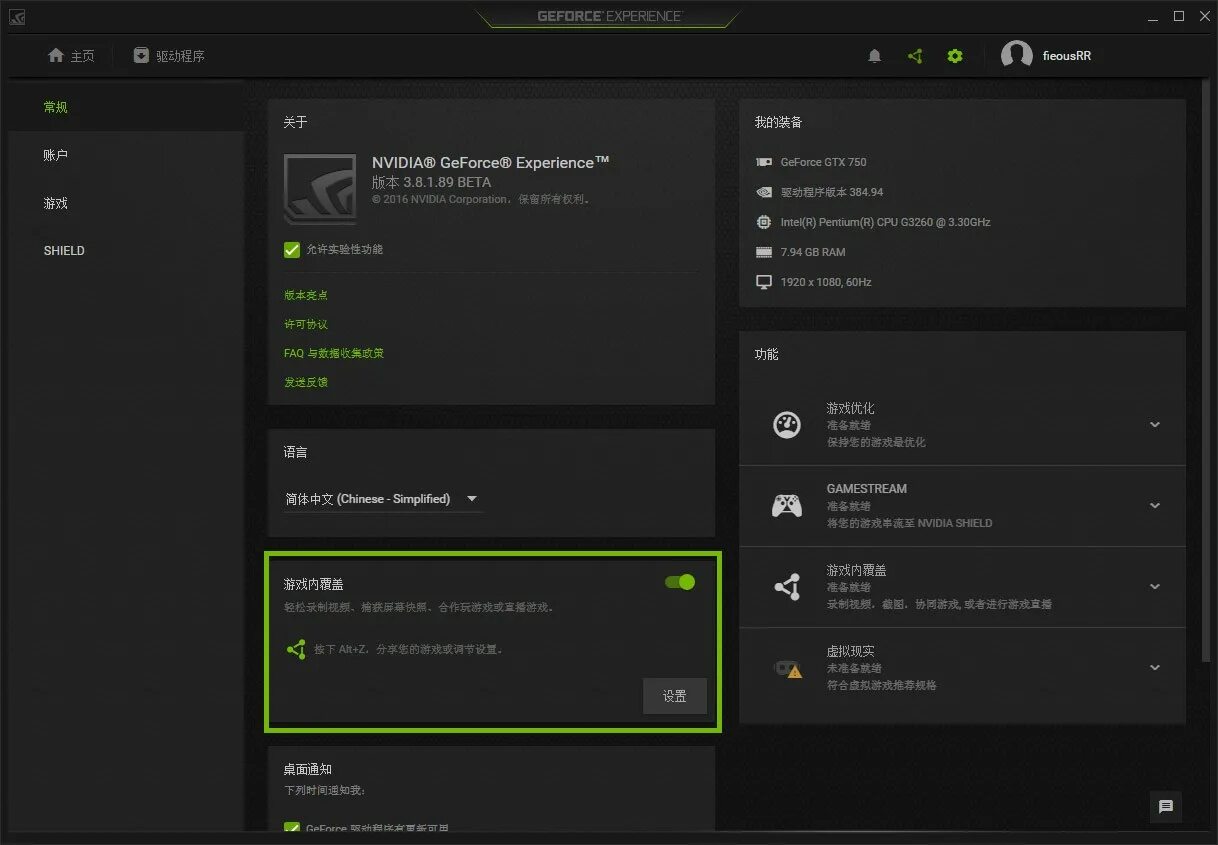The image size is (1218, 845).
Task: Expand the 游戏内覆盖 feature row chevron
Action: pyautogui.click(x=1155, y=586)
